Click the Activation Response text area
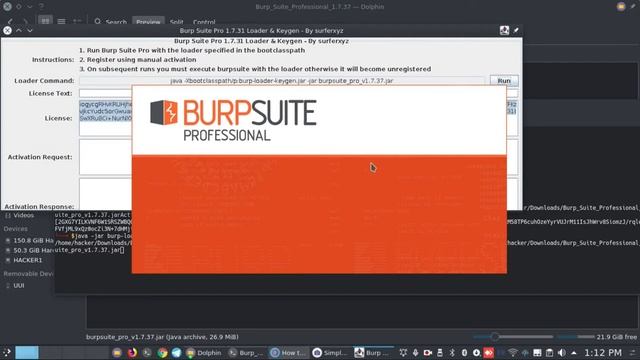Screen dimensions: 640x360 (105, 194)
